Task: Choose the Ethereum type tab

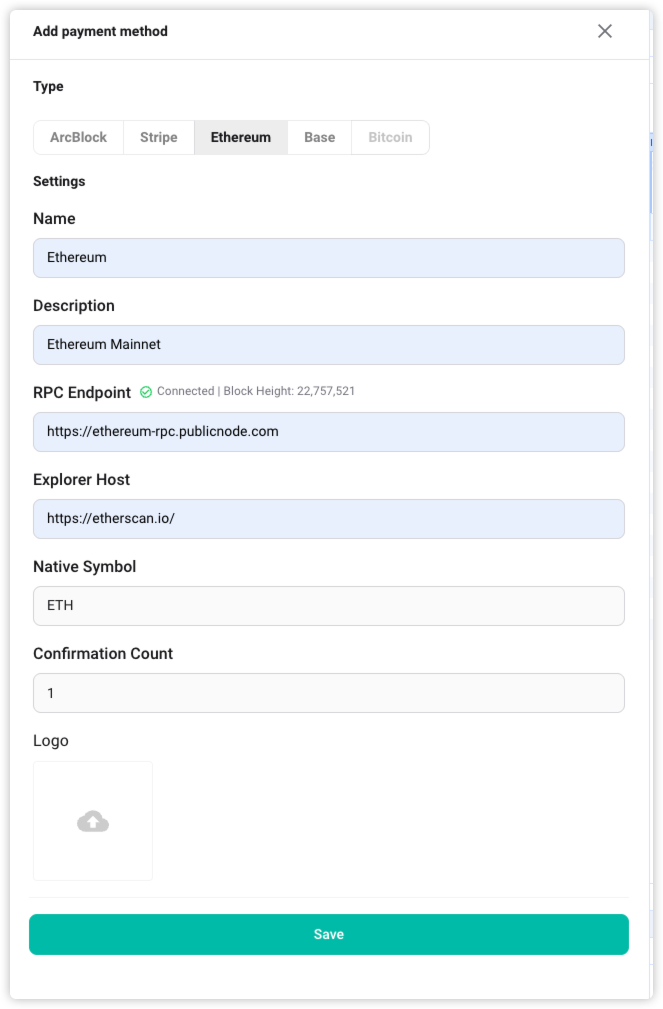Action: 241,137
